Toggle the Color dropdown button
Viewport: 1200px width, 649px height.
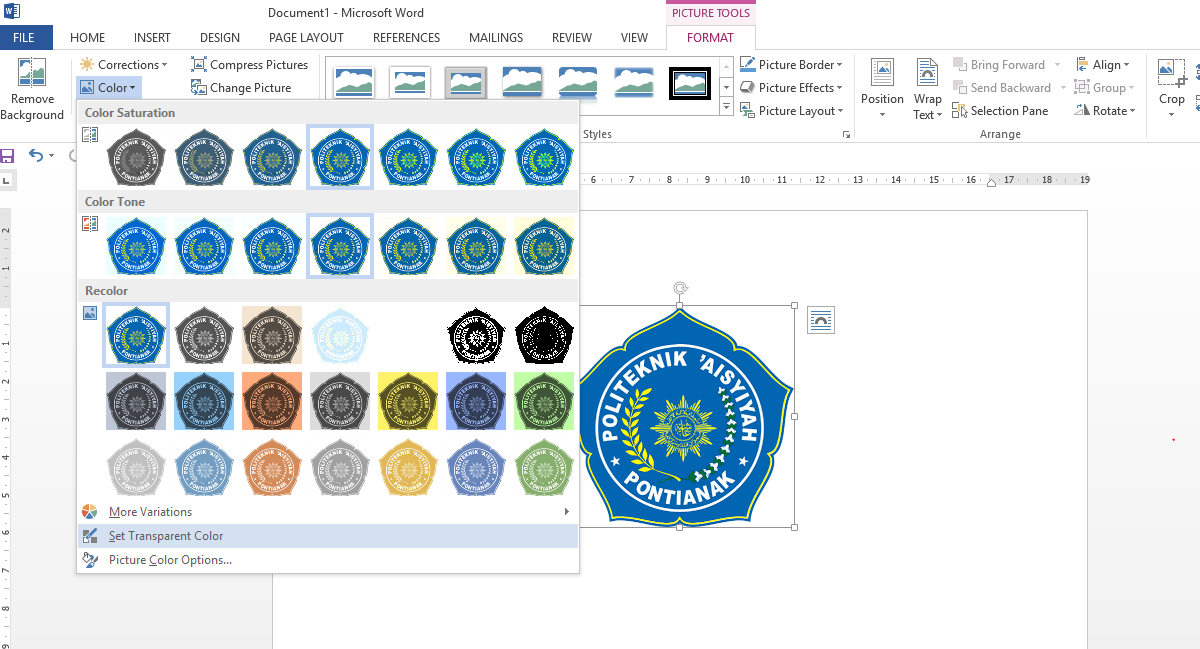108,88
